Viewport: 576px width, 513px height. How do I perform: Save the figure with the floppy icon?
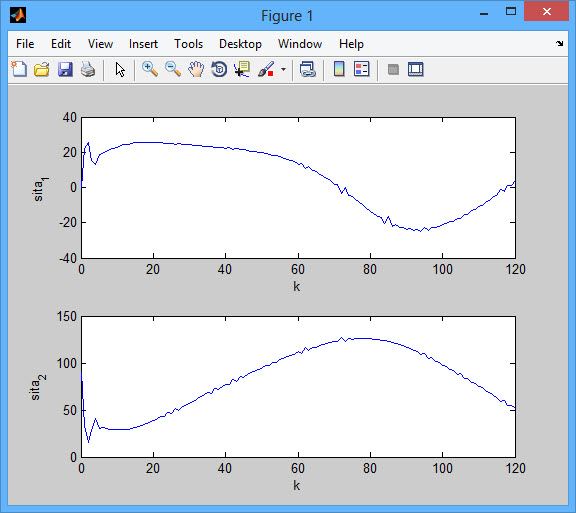coord(65,69)
